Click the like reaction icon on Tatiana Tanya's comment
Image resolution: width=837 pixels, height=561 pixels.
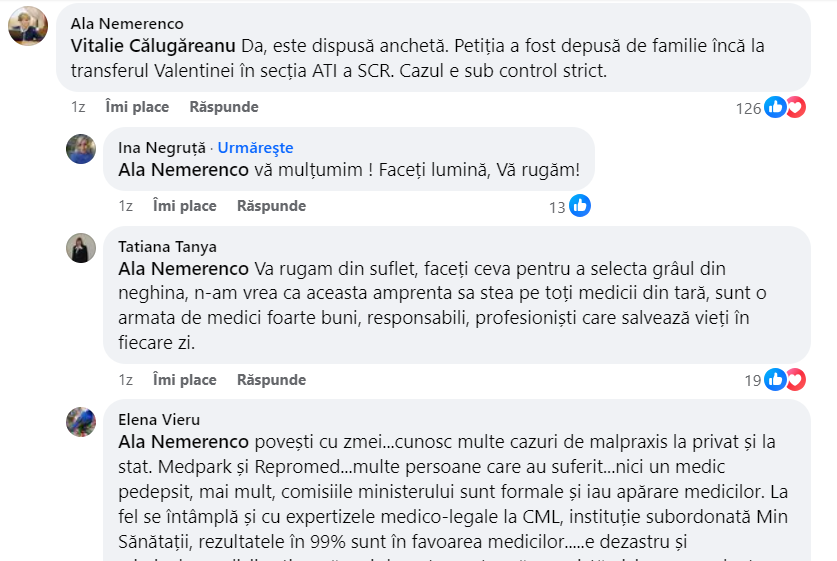[x=776, y=380]
